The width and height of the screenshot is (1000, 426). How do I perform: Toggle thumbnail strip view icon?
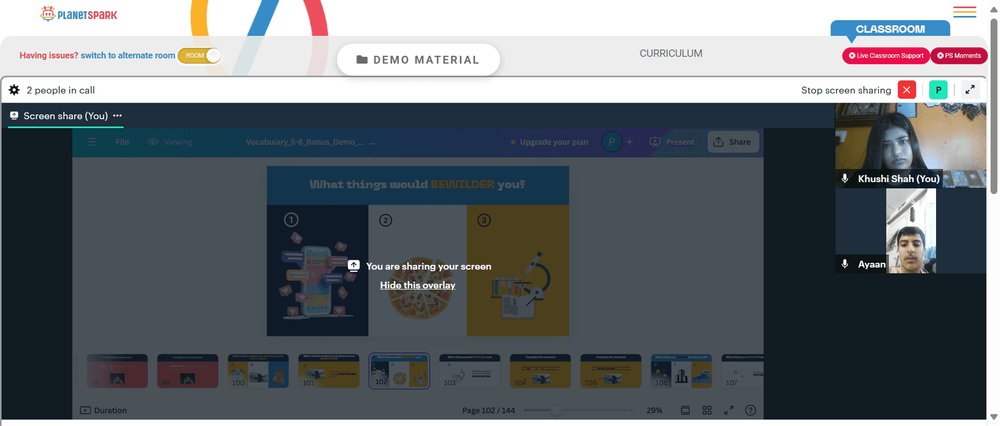686,410
